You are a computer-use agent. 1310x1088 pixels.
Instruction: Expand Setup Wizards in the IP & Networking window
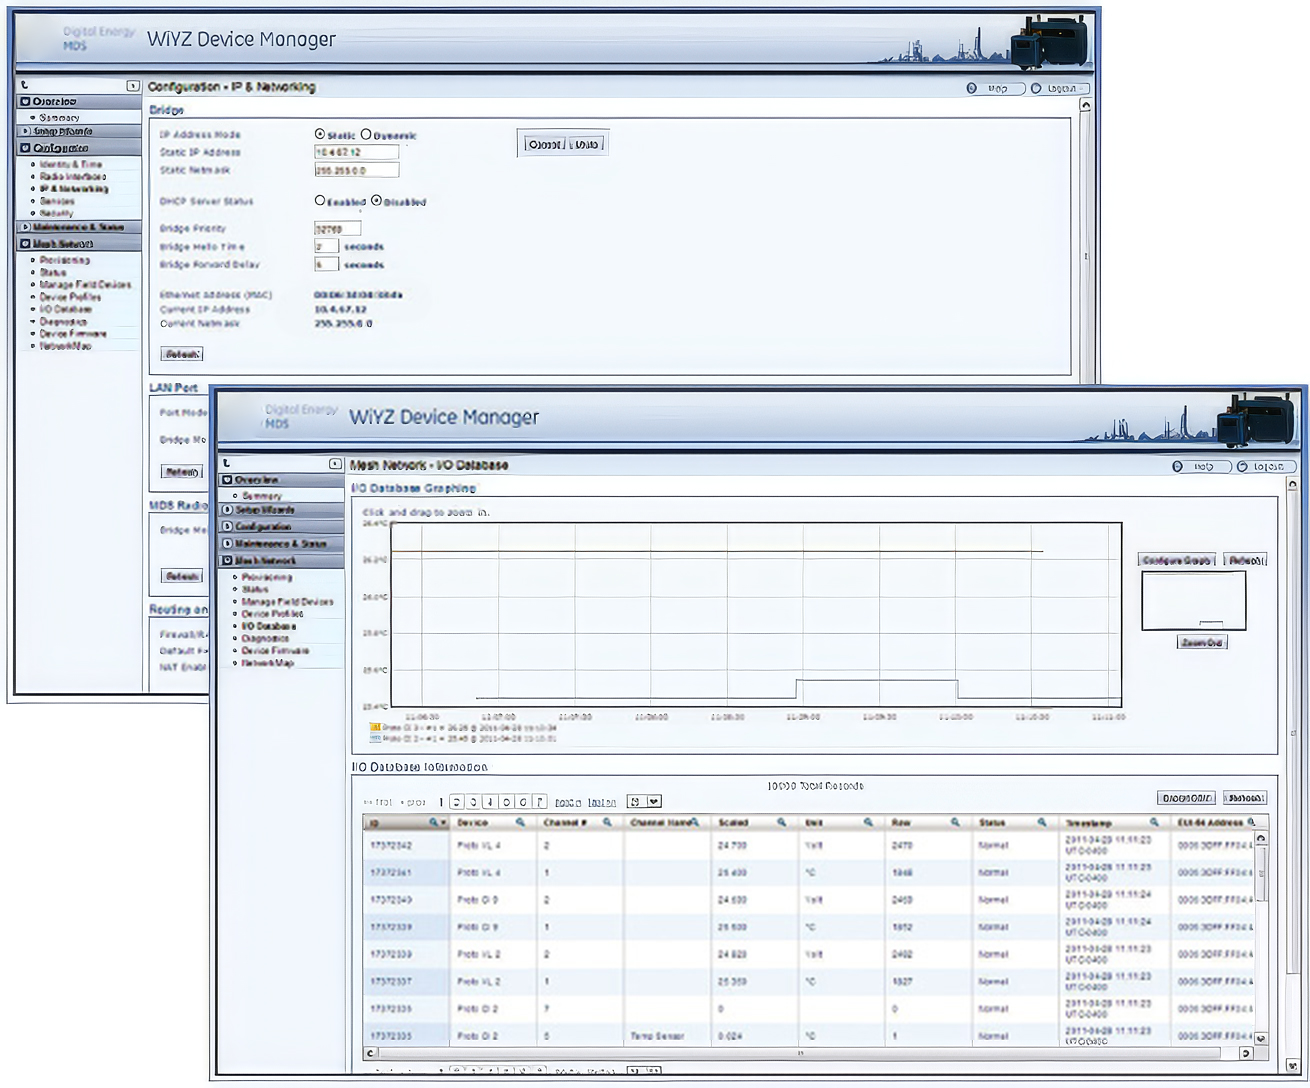pos(26,131)
